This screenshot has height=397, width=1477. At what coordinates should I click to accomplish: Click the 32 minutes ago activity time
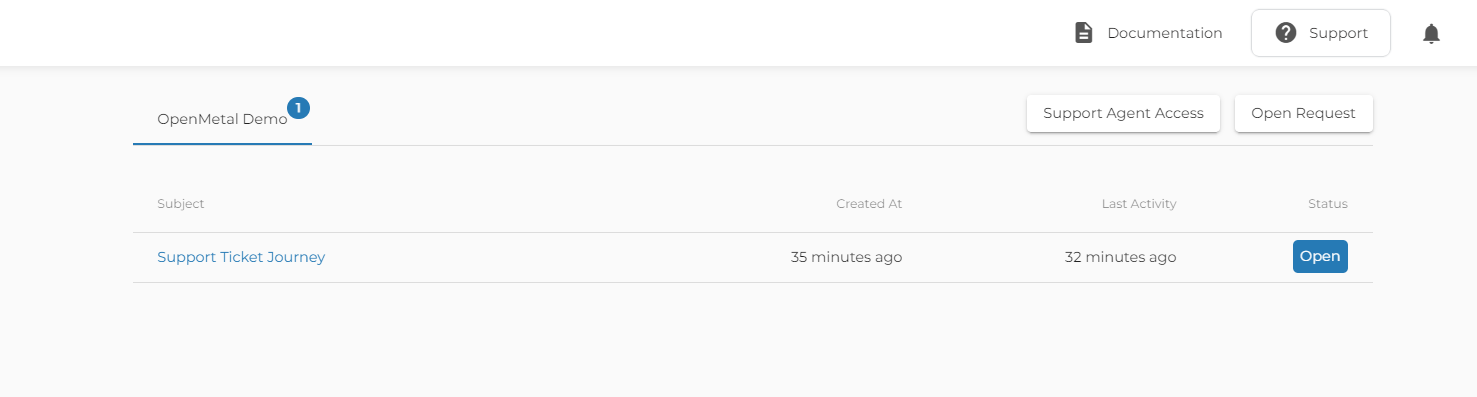pos(1120,257)
